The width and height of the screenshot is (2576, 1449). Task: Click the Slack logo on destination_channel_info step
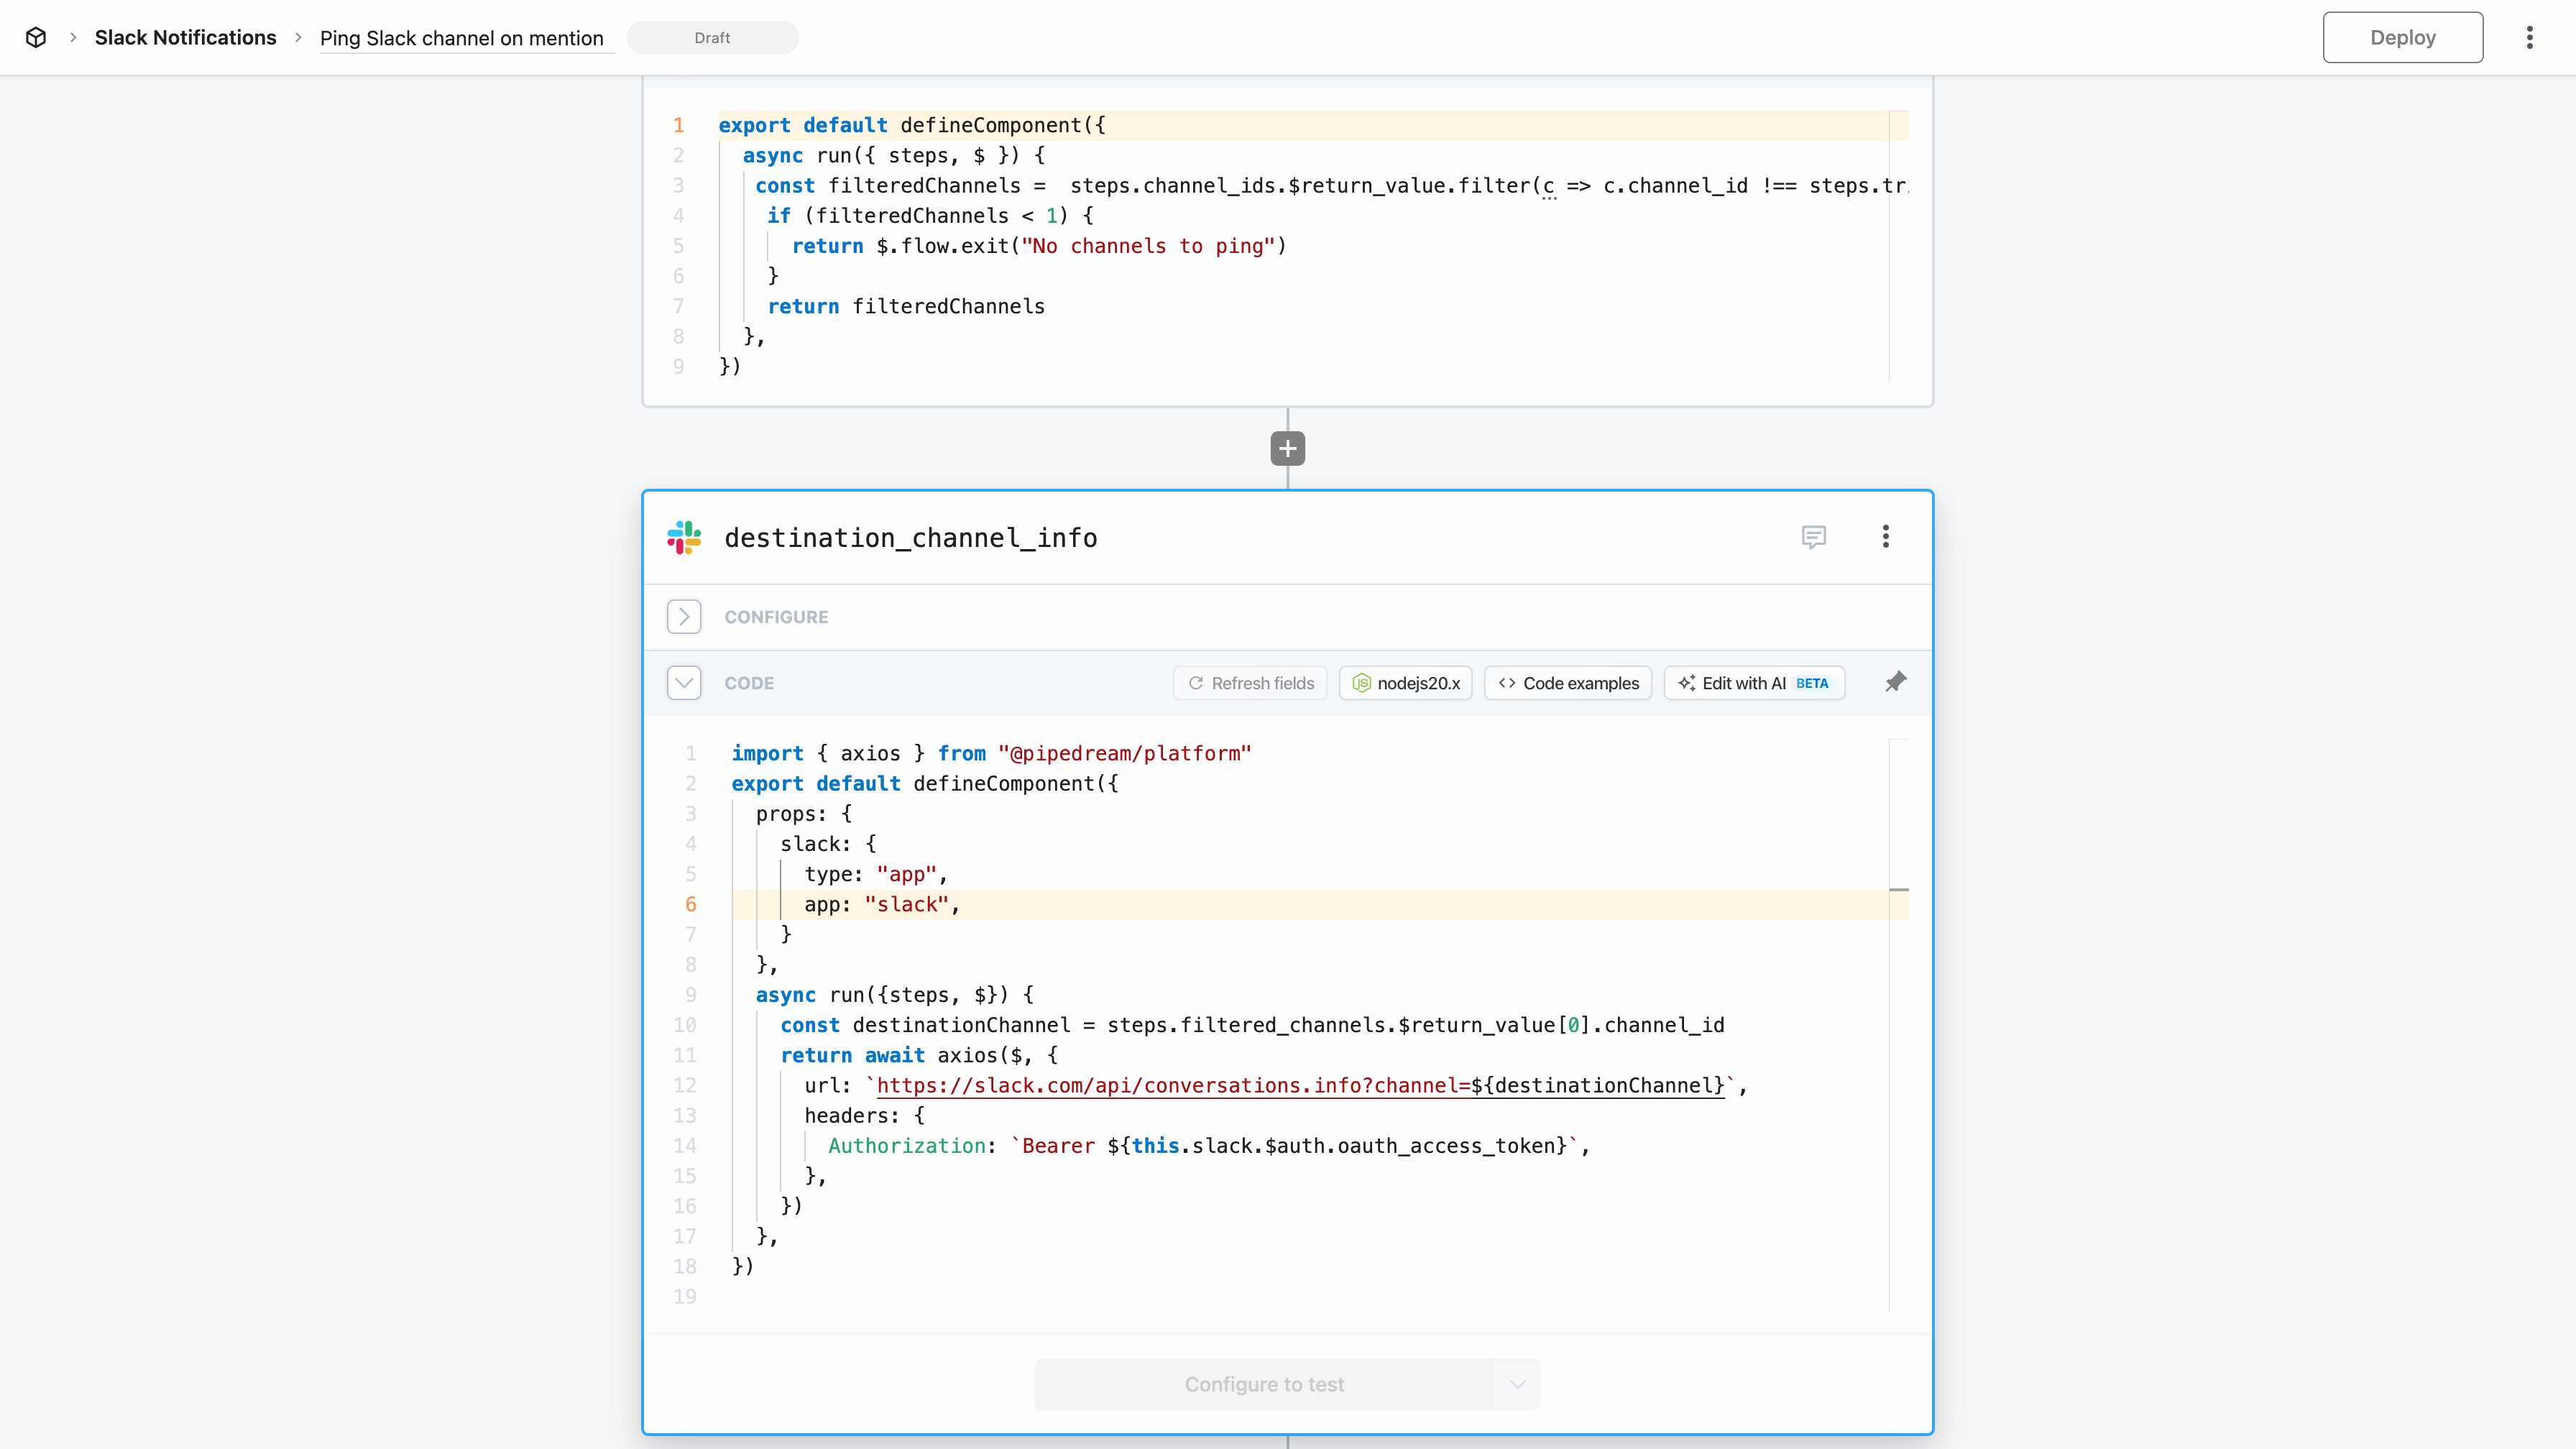pos(684,537)
